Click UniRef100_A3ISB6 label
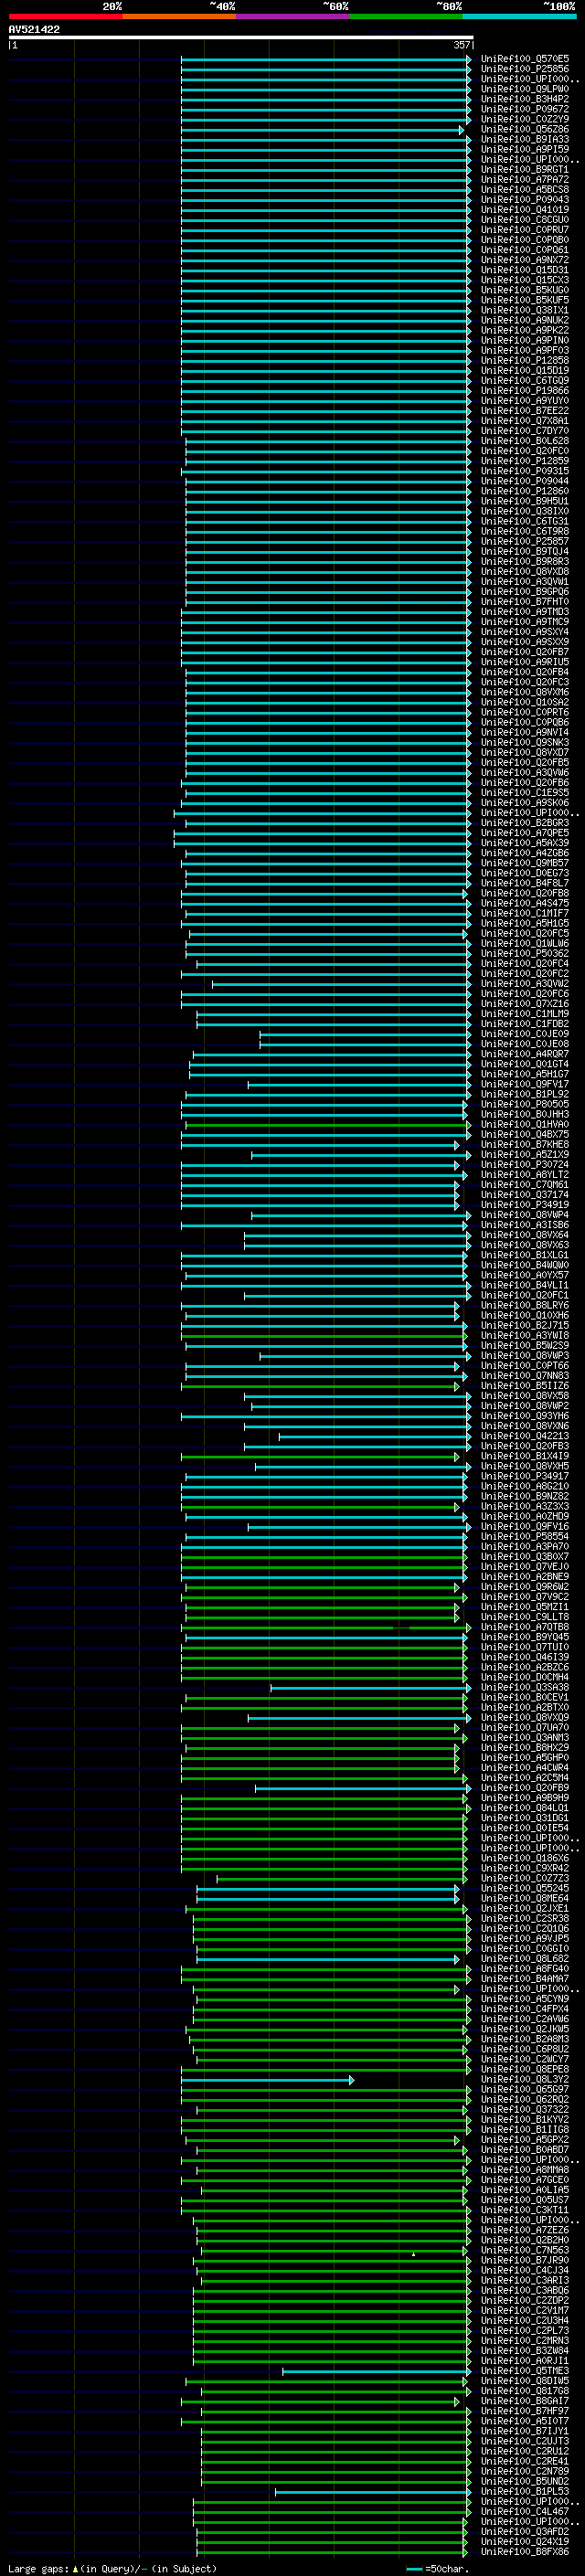The width and height of the screenshot is (585, 2576). [x=525, y=1224]
